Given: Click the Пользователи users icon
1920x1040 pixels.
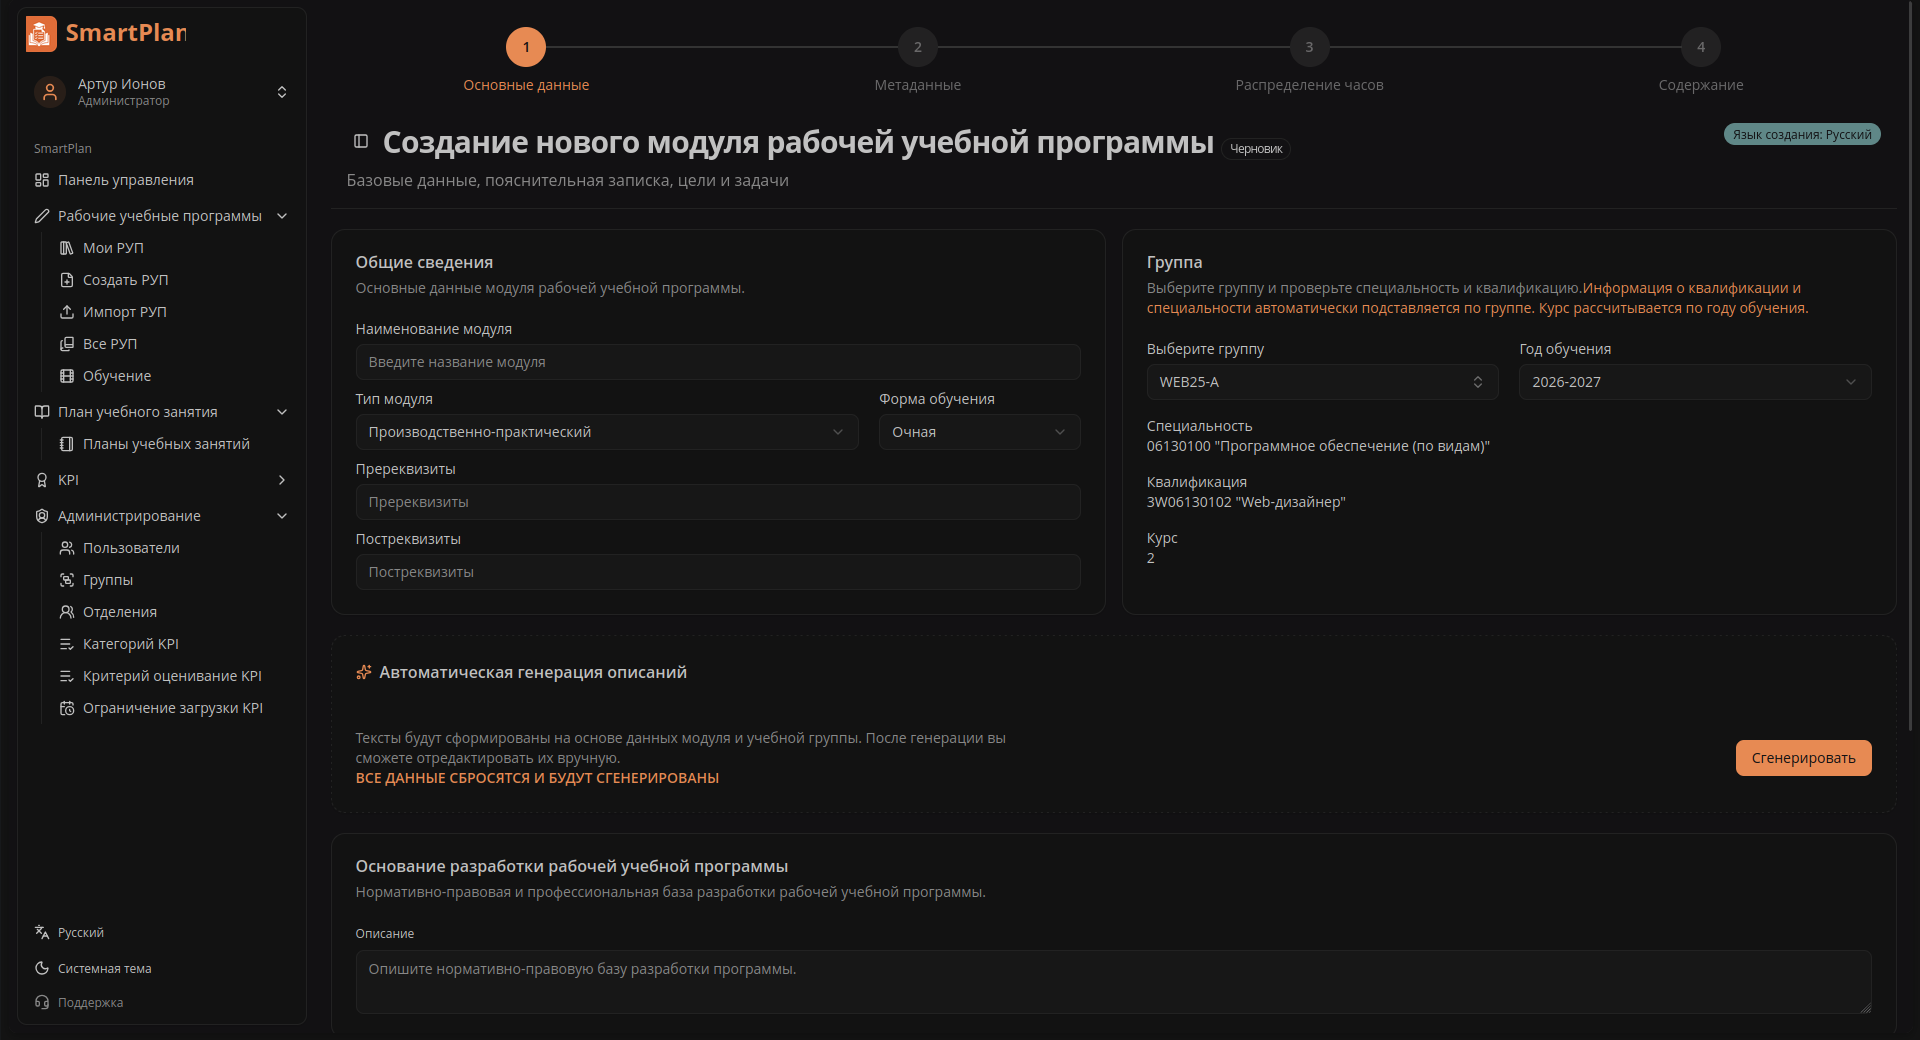Looking at the screenshot, I should click(67, 548).
